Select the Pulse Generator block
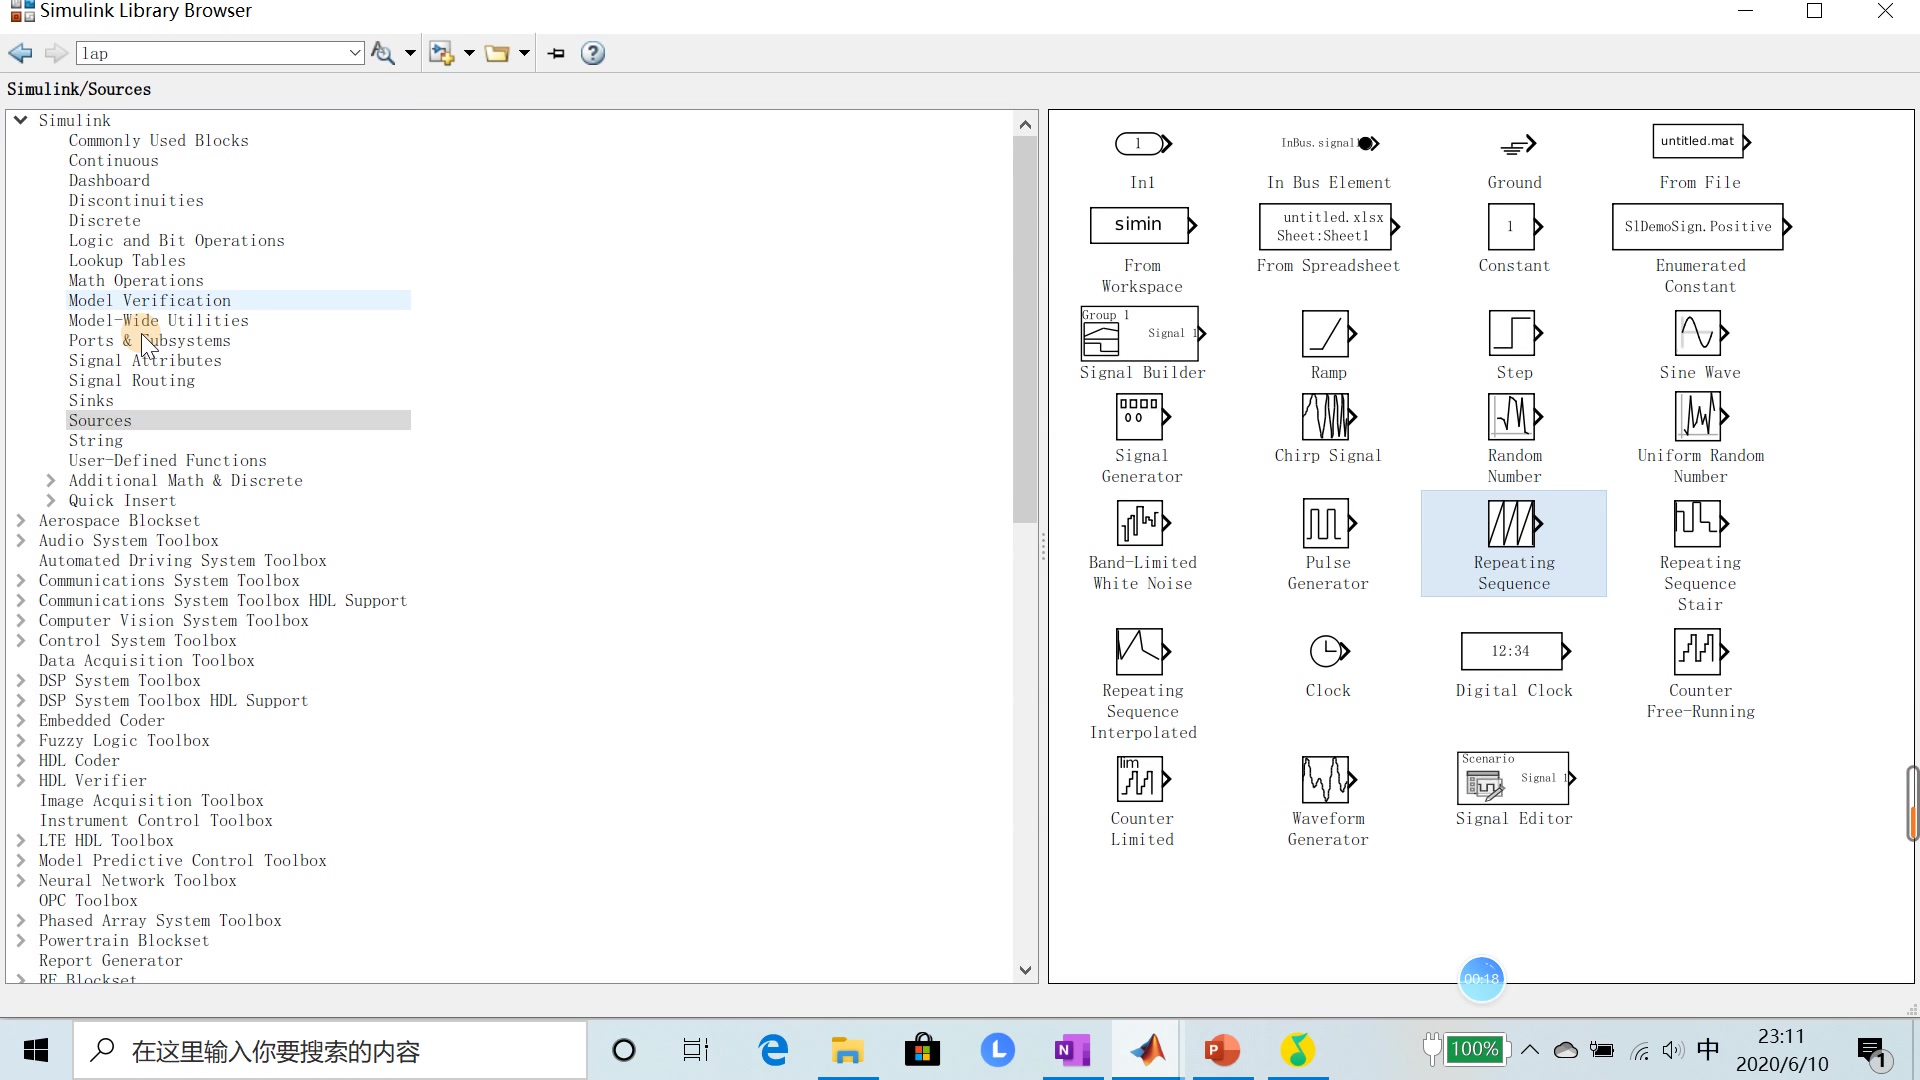 1327,523
